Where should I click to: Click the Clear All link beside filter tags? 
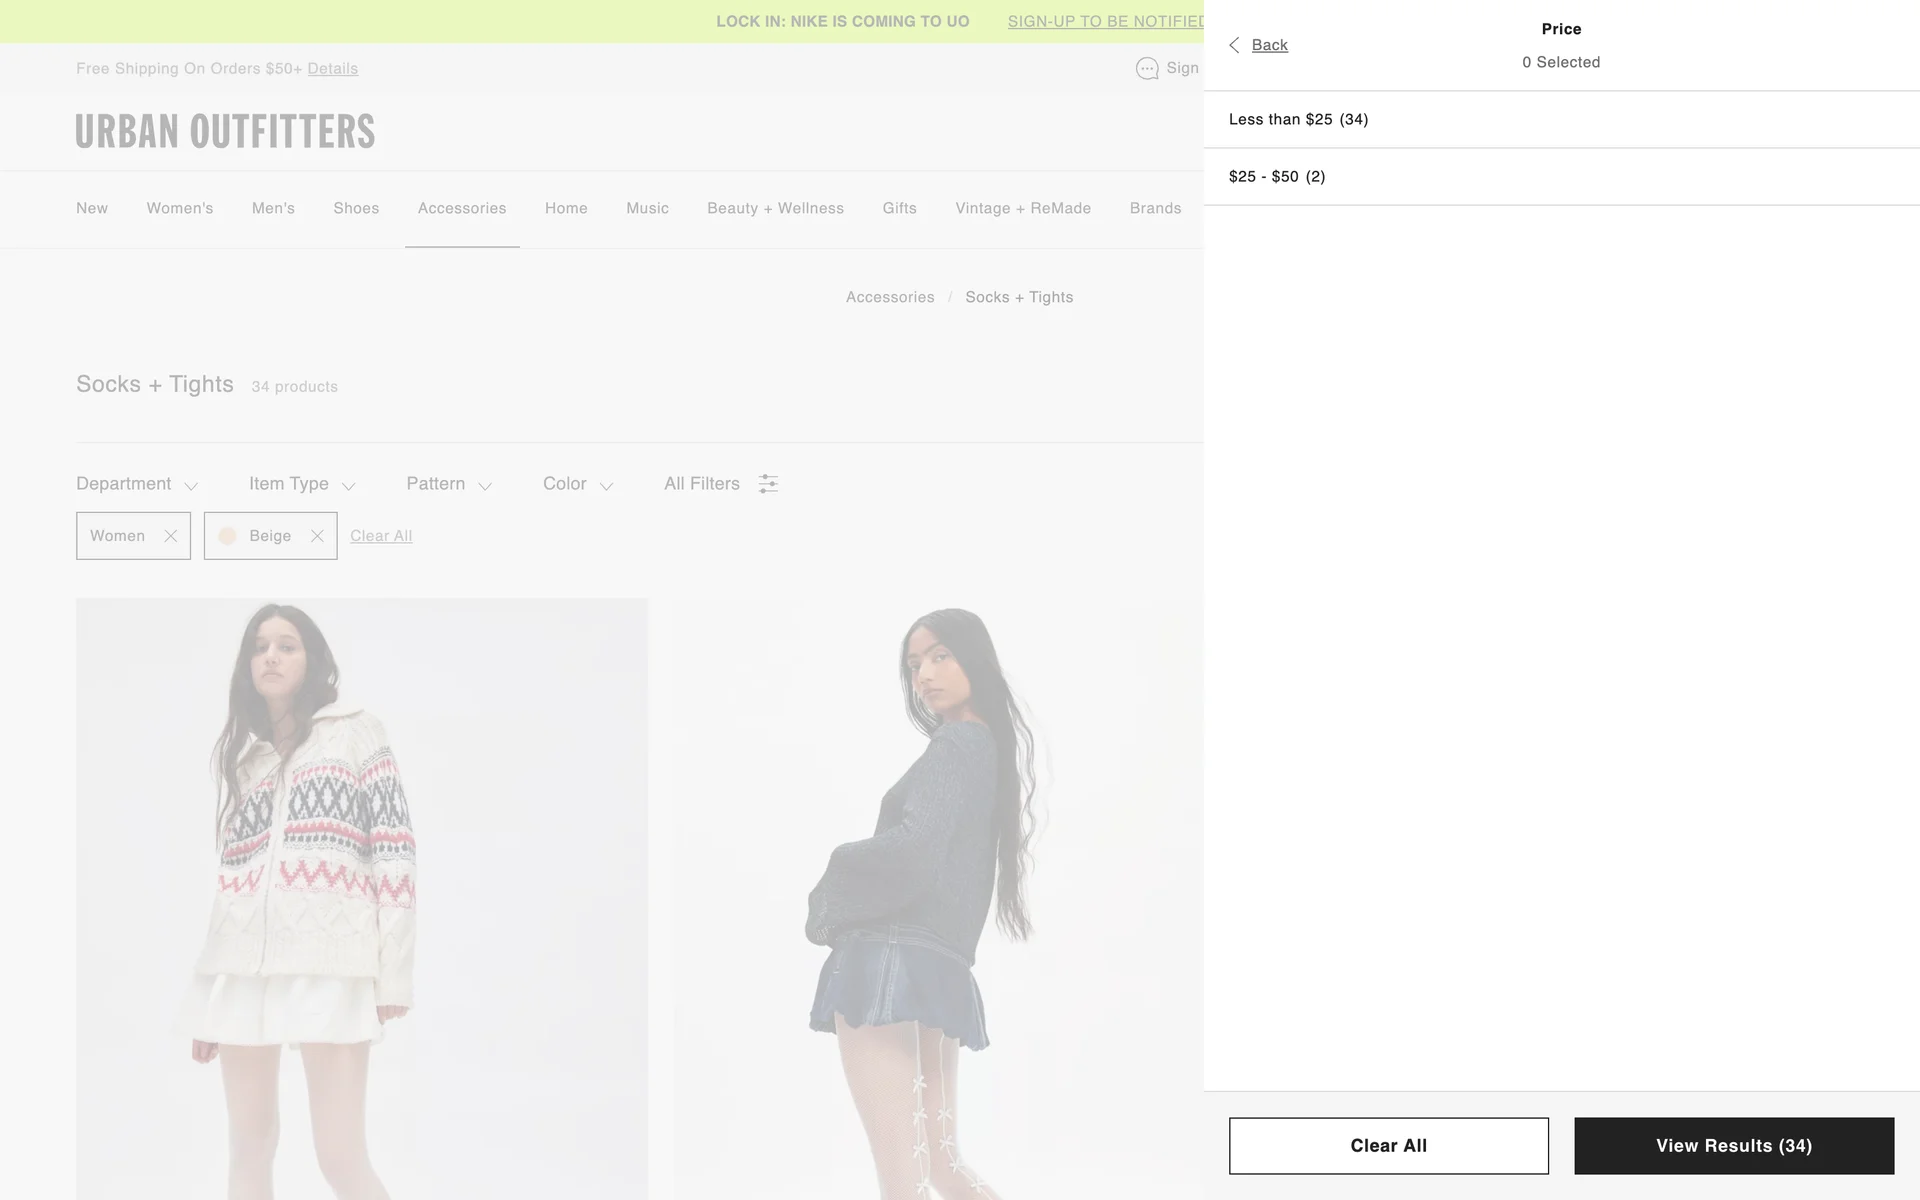pyautogui.click(x=381, y=536)
